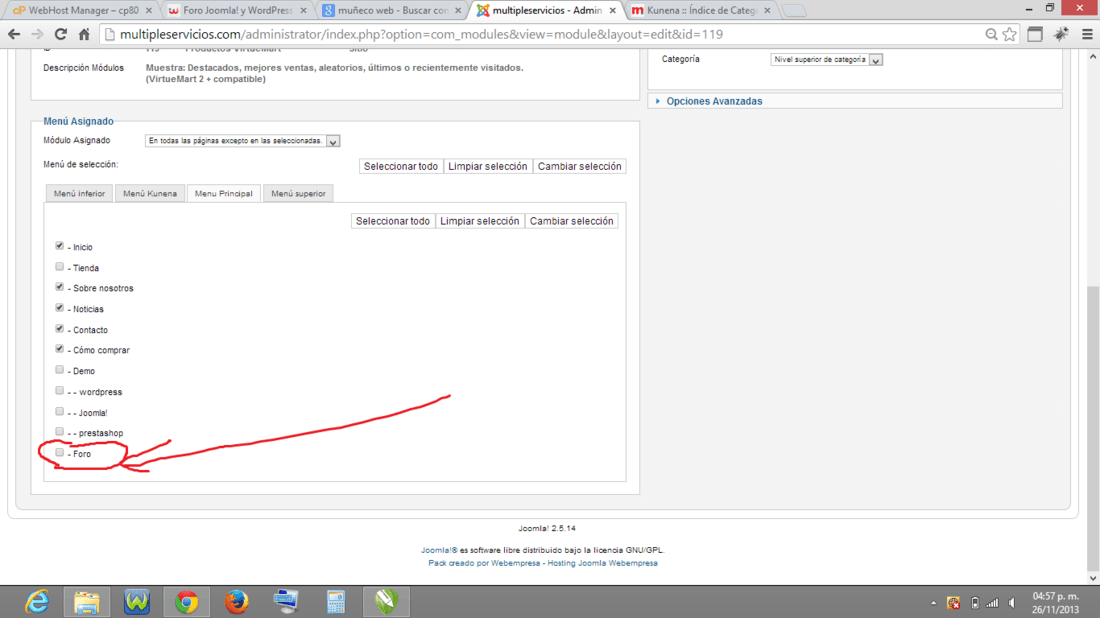Image resolution: width=1100 pixels, height=618 pixels.
Task: Click upper Limpiar selección button
Action: tap(488, 166)
